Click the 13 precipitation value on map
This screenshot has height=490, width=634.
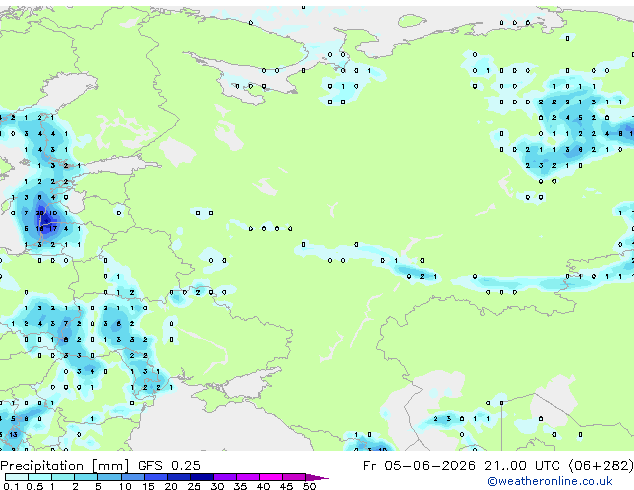pyautogui.click(x=13, y=435)
